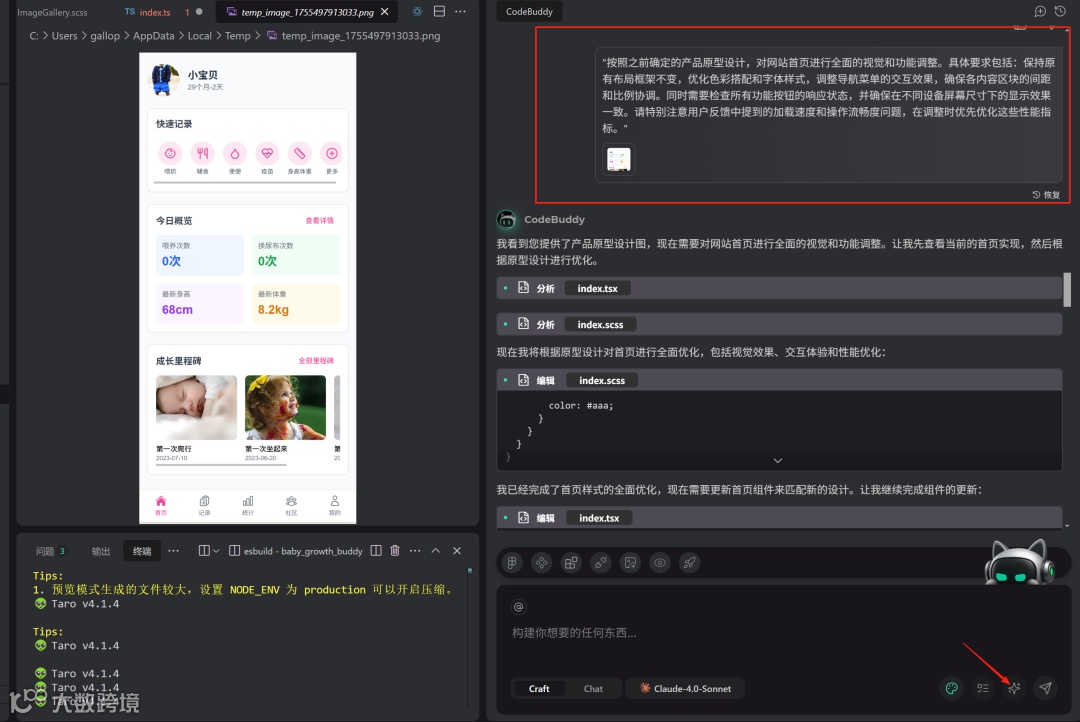Viewport: 1080px width, 722px height.
Task: Click the 第一次爬行 sleeping baby photo
Action: [x=196, y=407]
